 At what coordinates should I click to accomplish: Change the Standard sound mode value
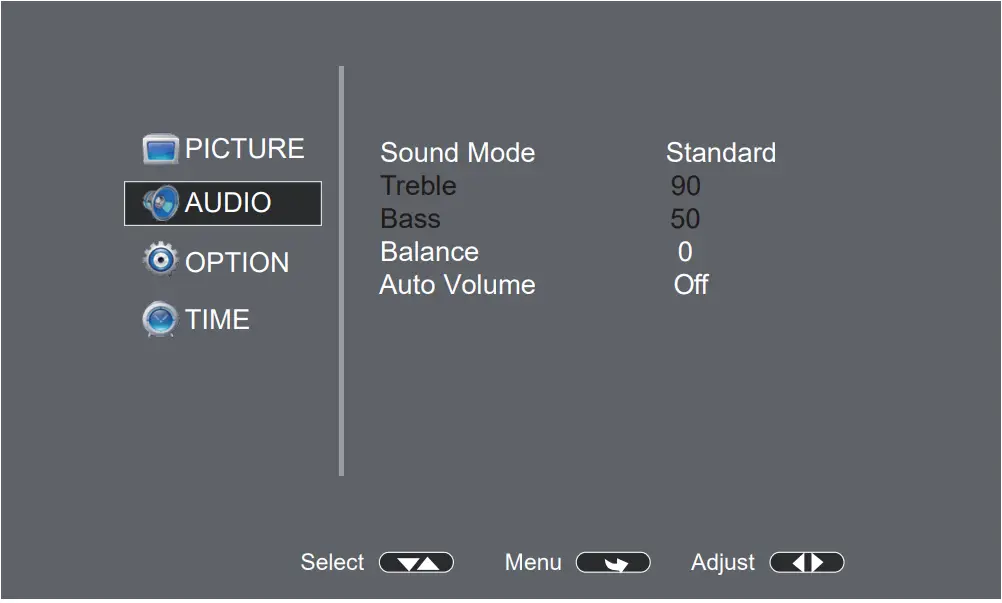point(720,153)
